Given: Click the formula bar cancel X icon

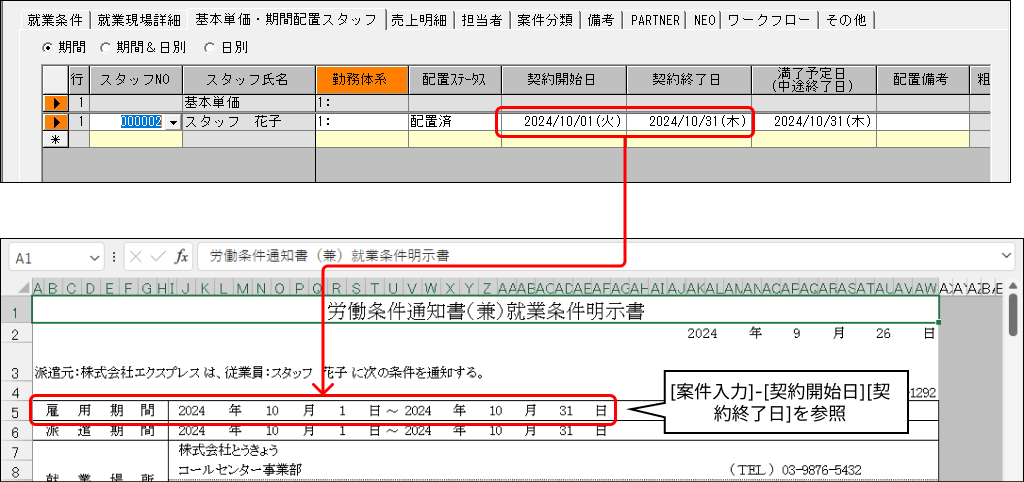Looking at the screenshot, I should click(136, 256).
